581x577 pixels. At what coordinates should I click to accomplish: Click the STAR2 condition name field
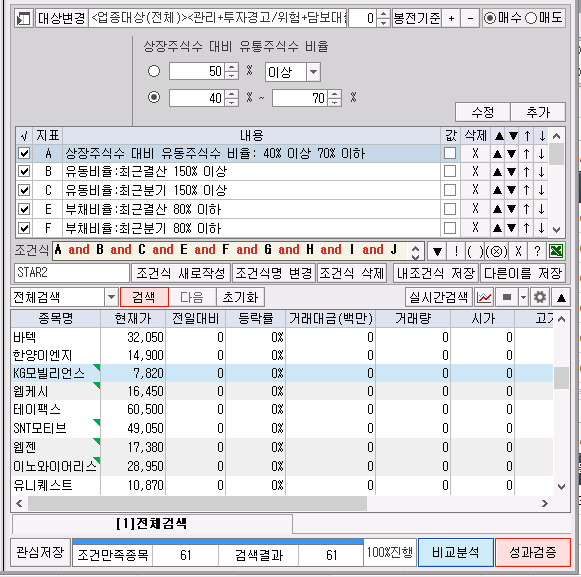click(x=72, y=273)
